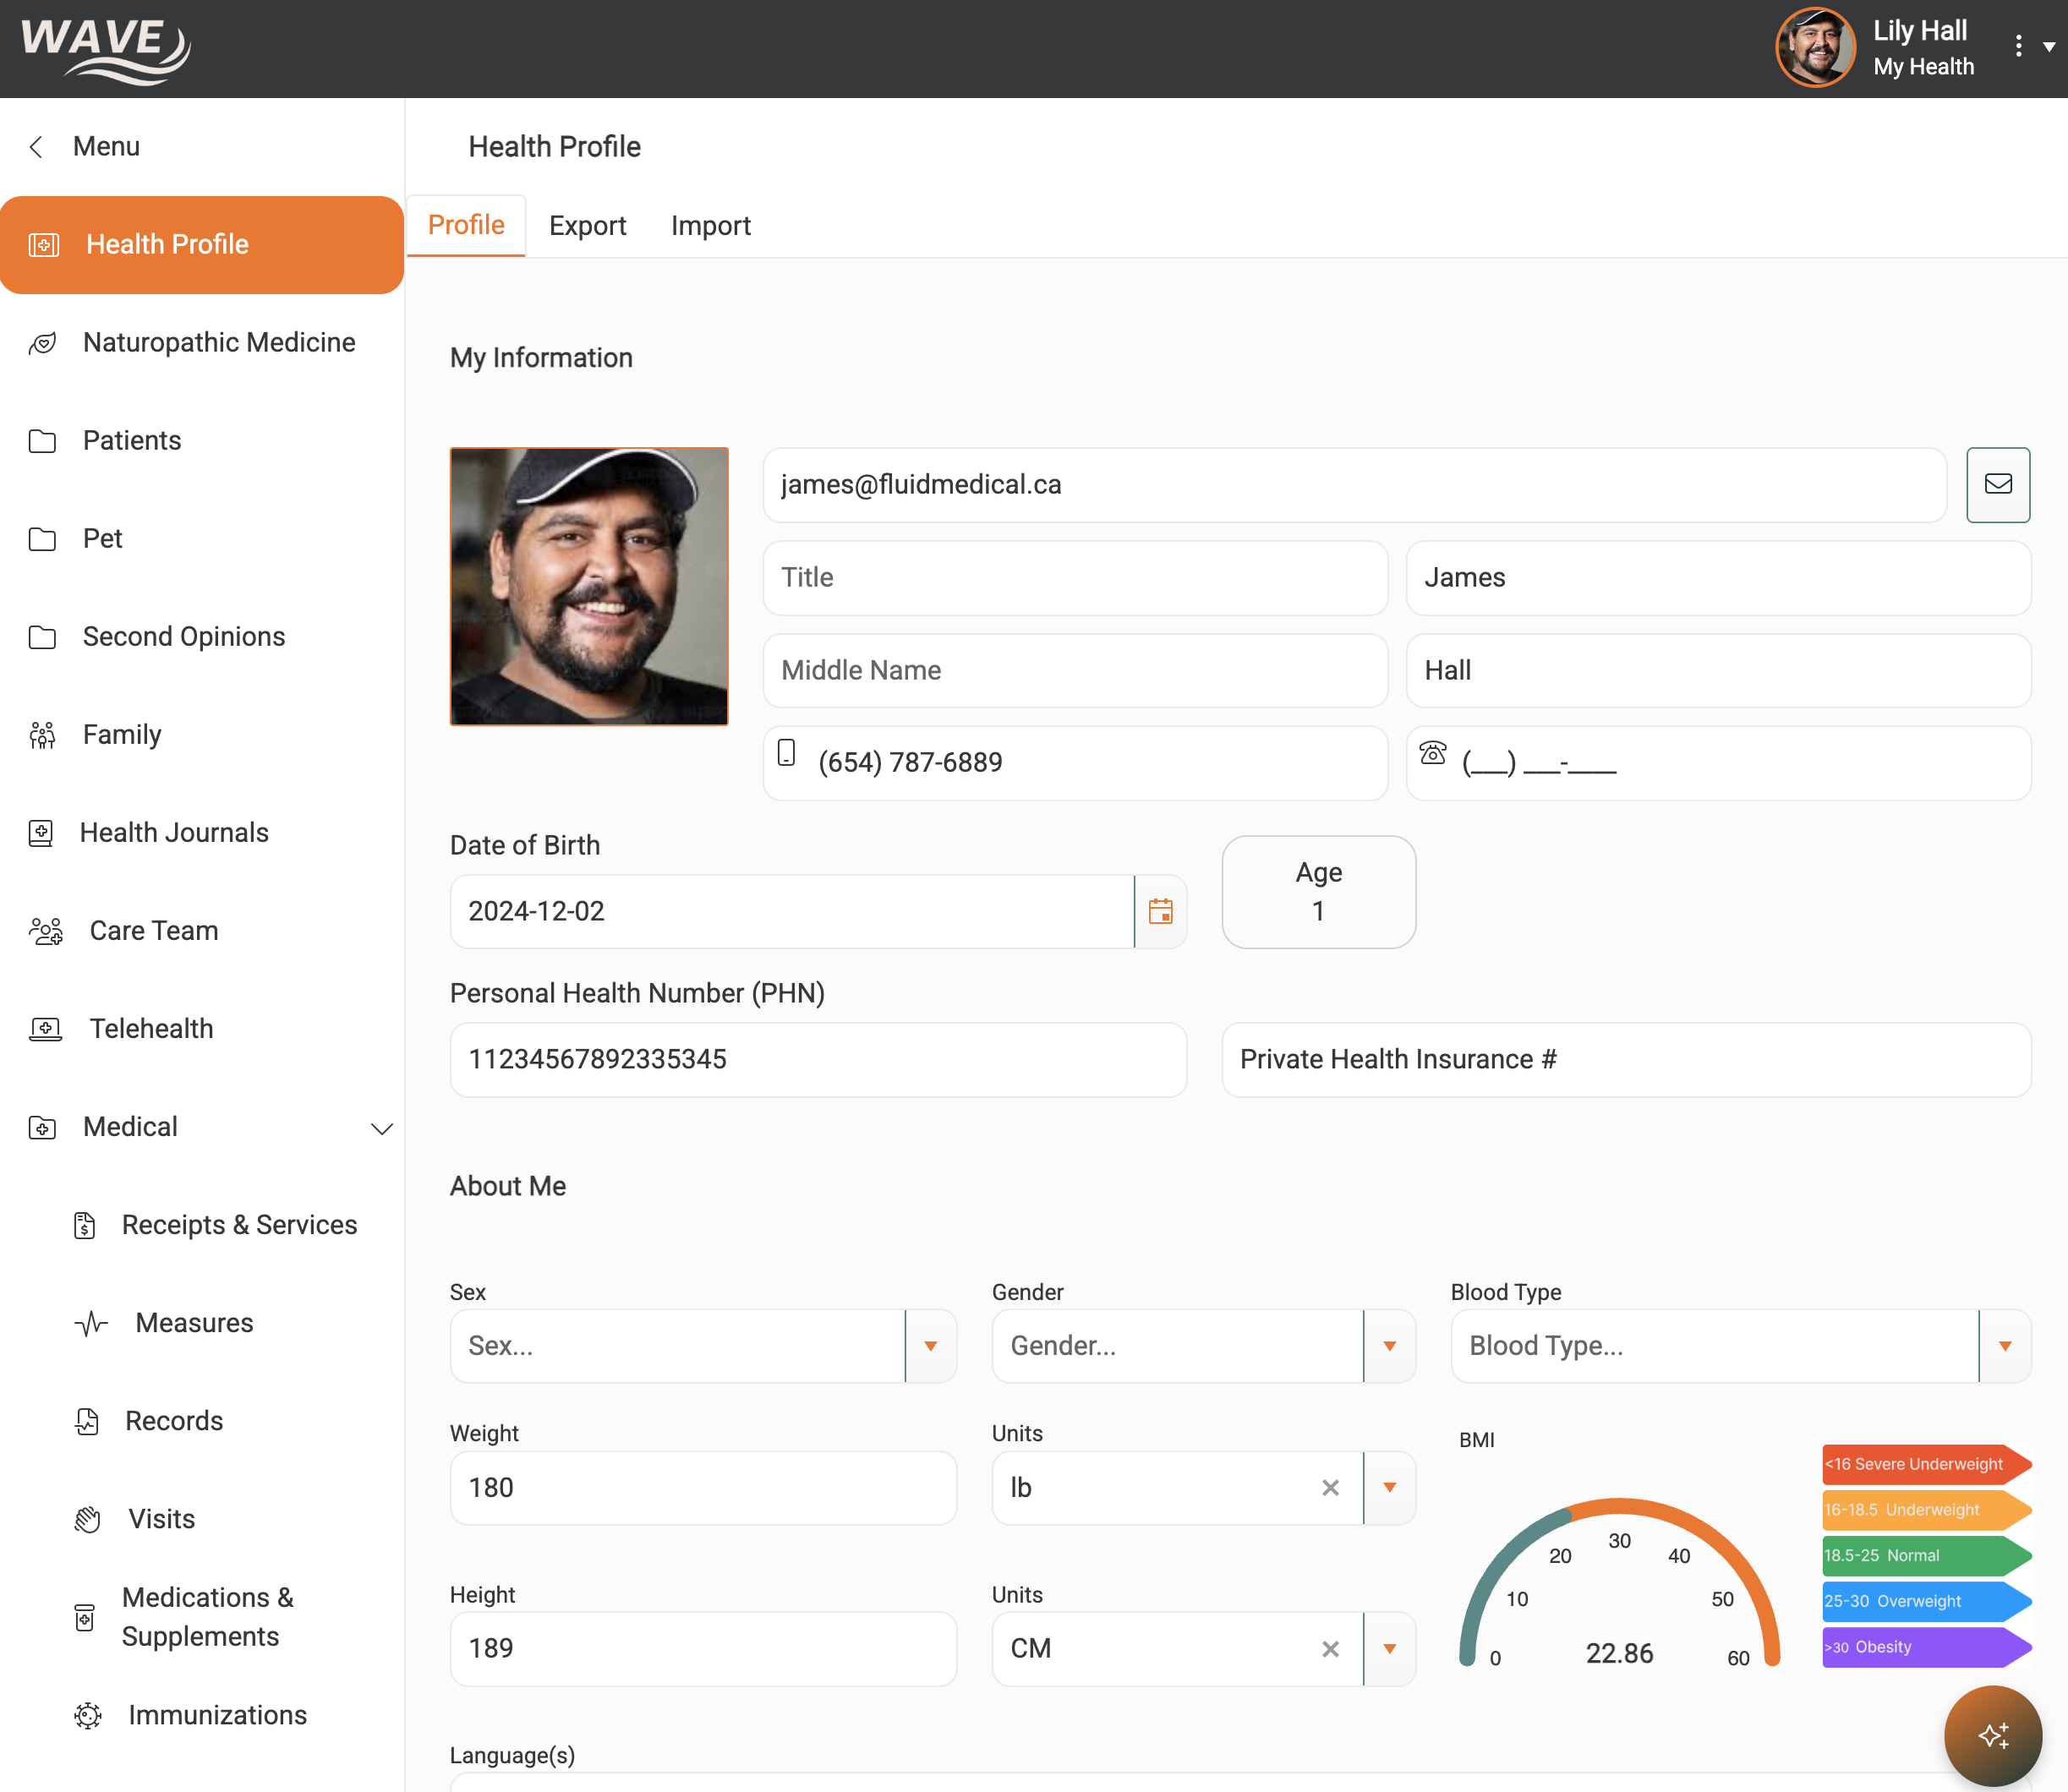Screen dimensions: 2068x1792
Task: Switch to the Export tab
Action: coord(587,226)
